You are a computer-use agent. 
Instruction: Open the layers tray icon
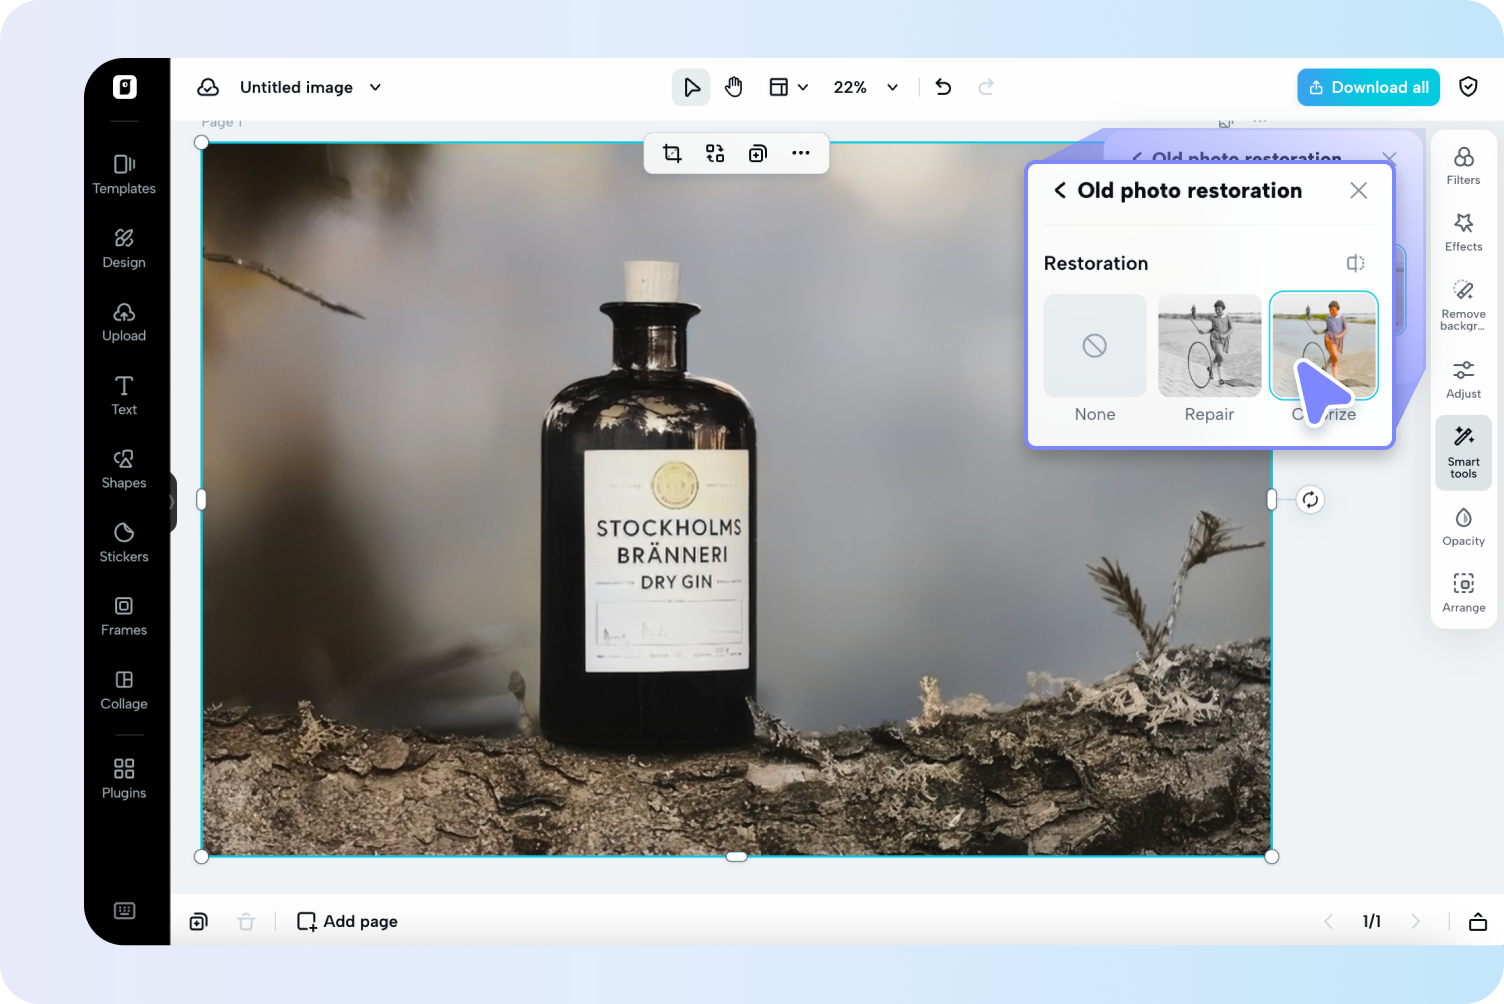1478,921
